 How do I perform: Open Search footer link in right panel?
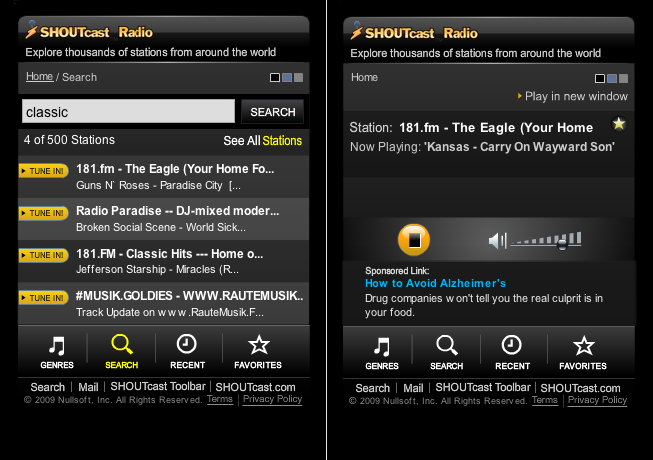[372, 388]
